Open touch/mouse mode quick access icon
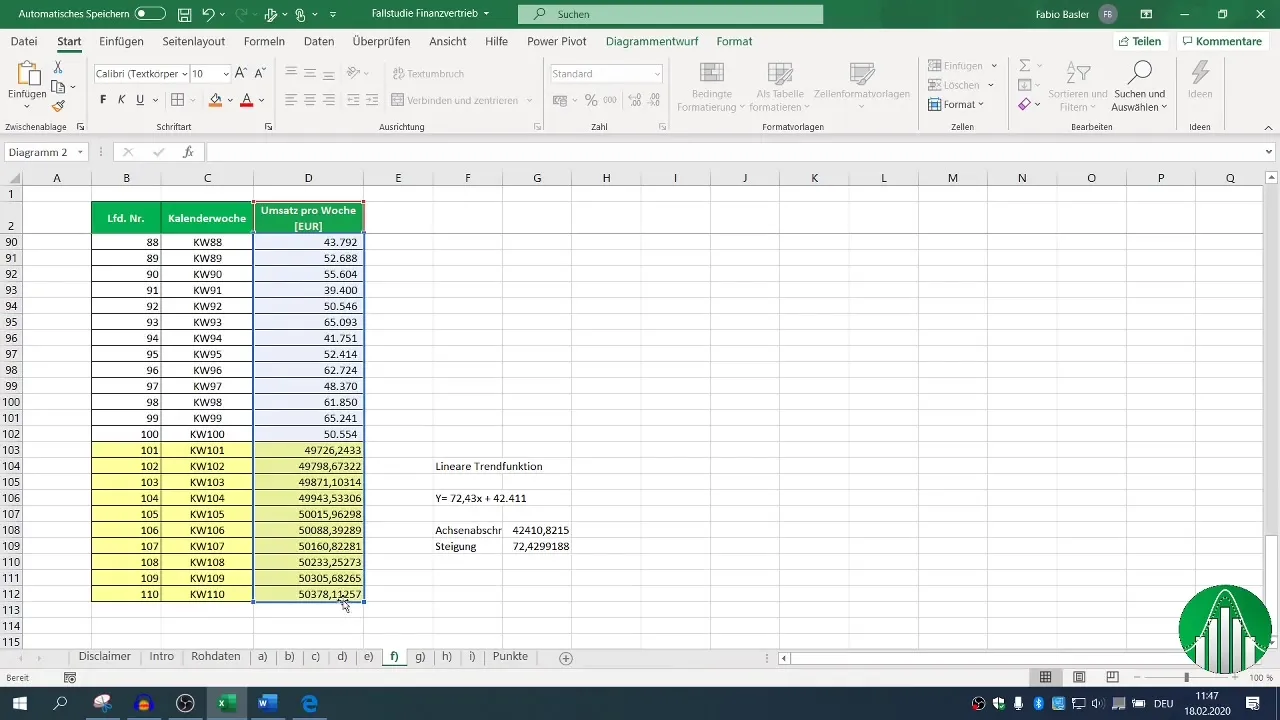This screenshot has width=1280, height=720. pyautogui.click(x=300, y=14)
